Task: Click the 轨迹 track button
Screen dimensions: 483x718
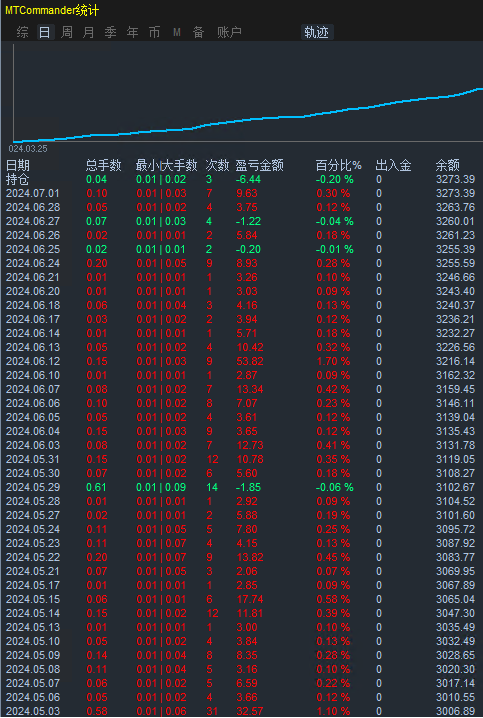Action: [316, 32]
